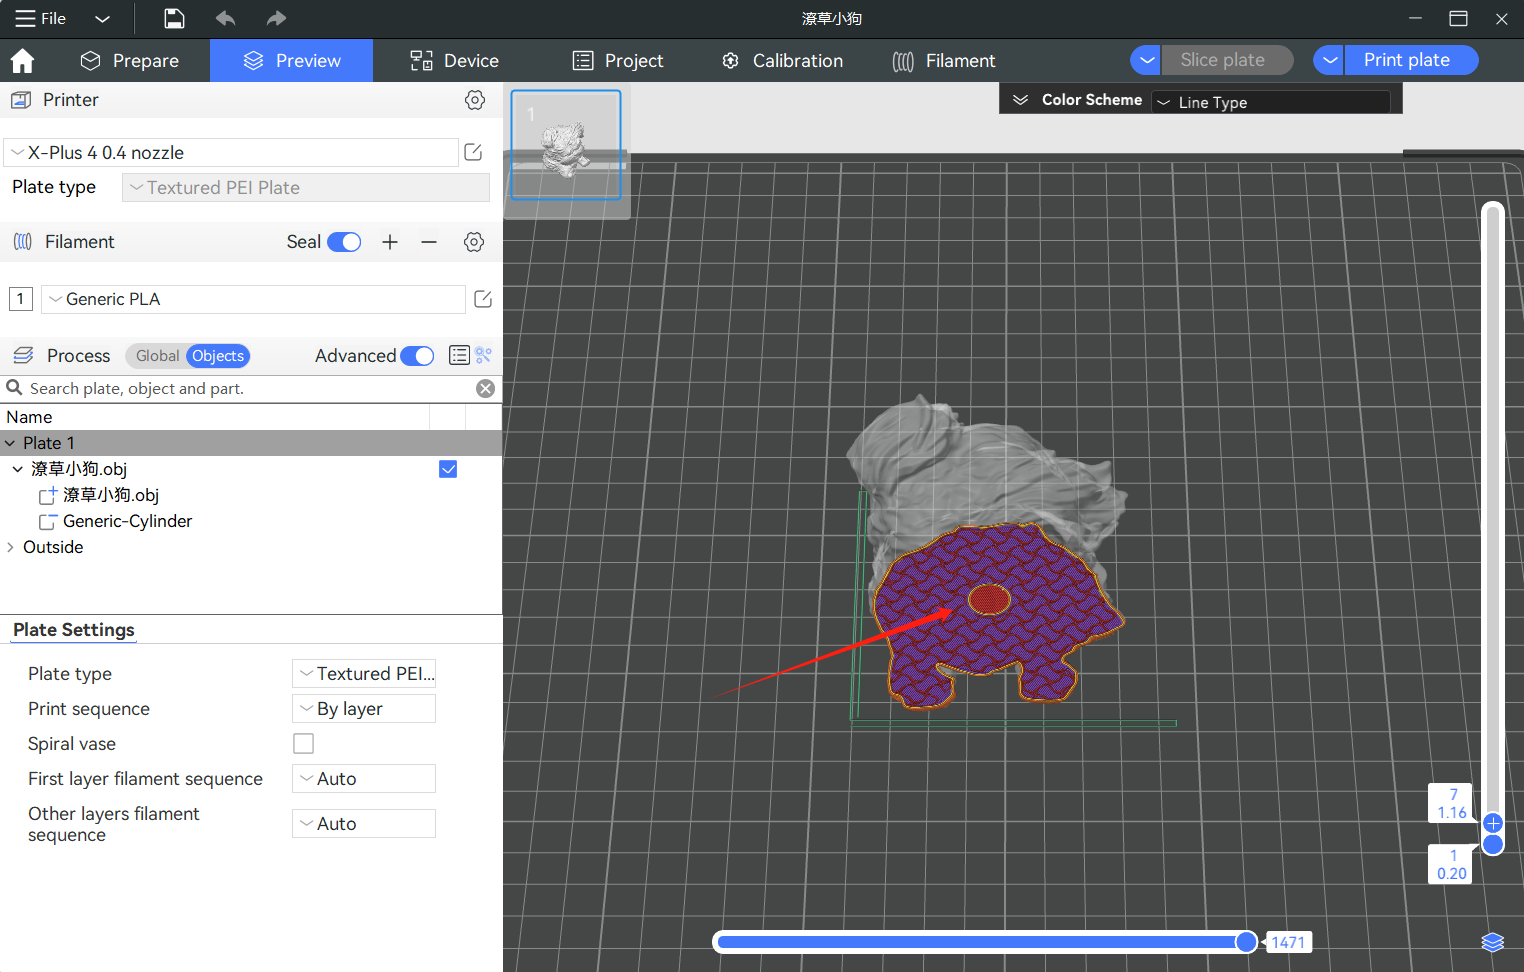Expand the File menu dropdown arrow
The width and height of the screenshot is (1524, 972).
(x=102, y=18)
